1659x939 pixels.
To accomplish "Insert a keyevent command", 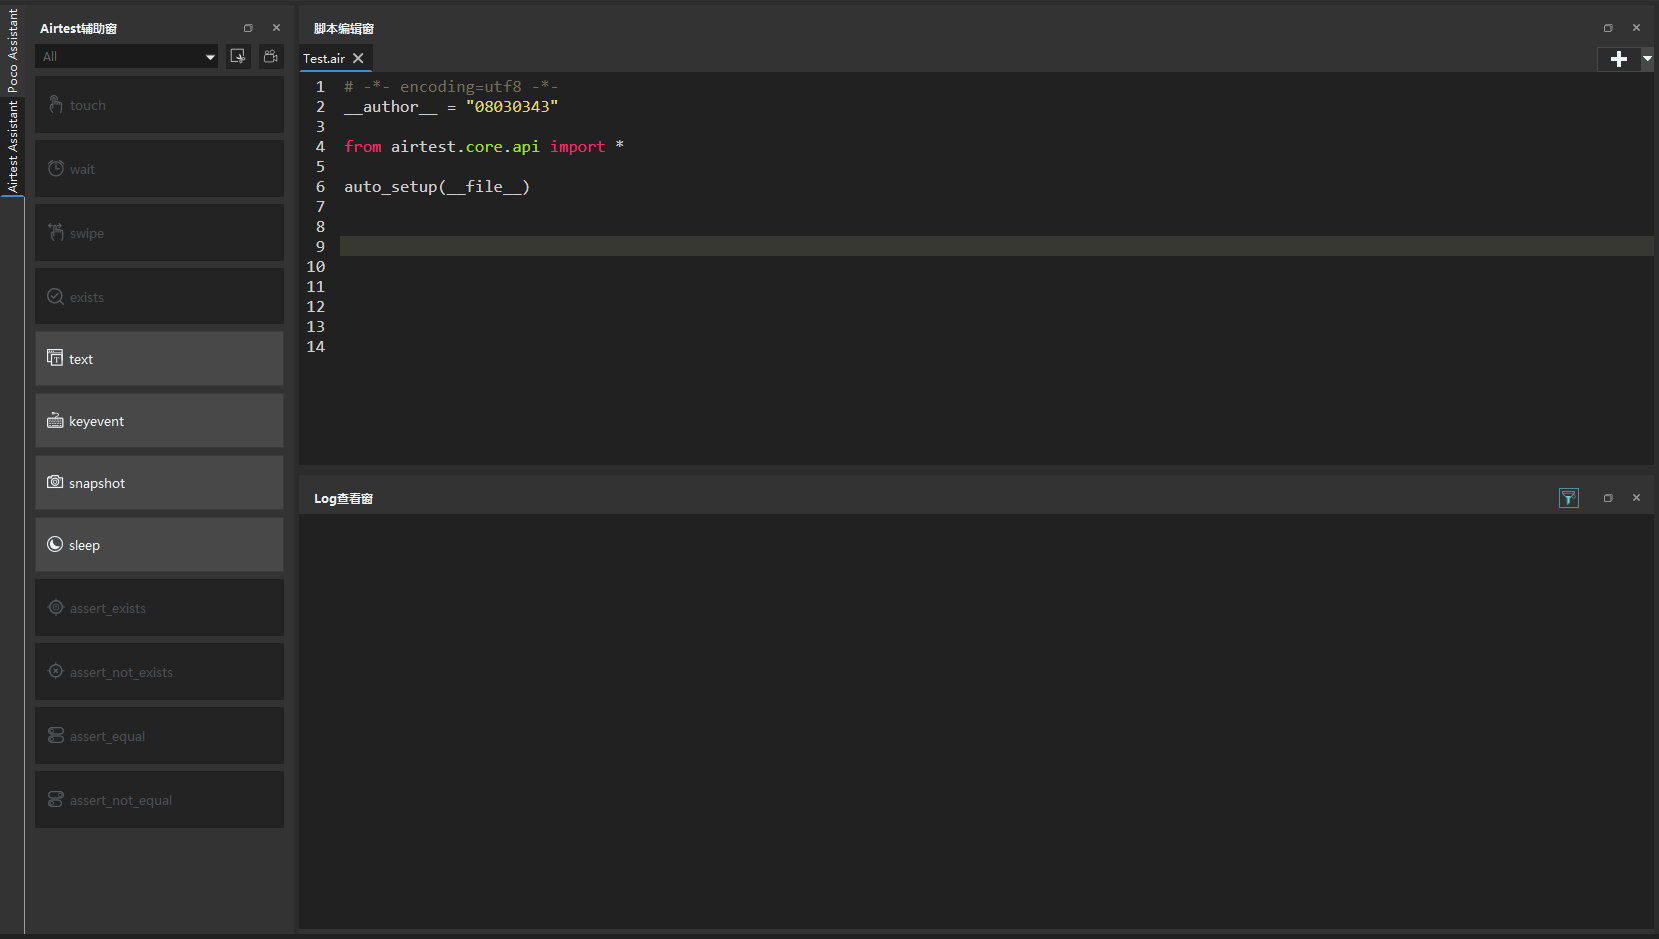I will click(159, 421).
